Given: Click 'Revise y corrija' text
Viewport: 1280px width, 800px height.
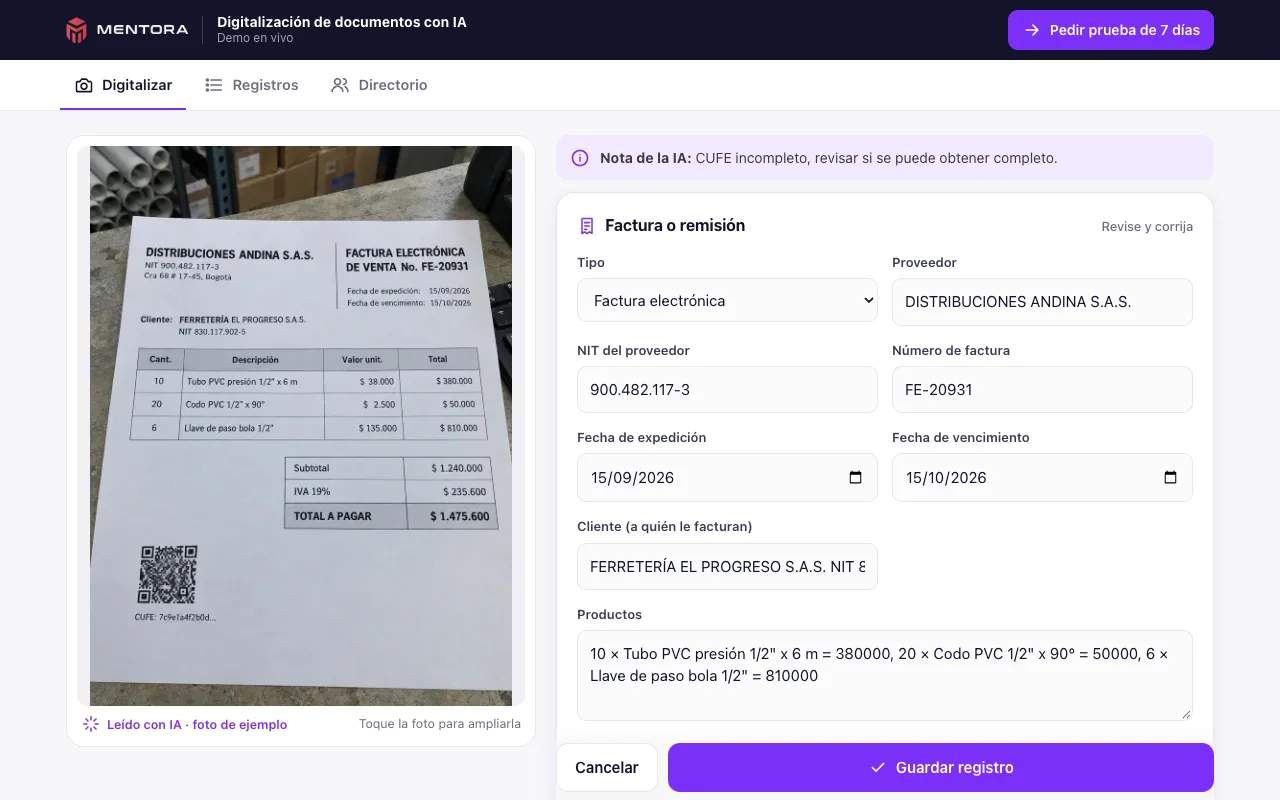Looking at the screenshot, I should coord(1147,227).
